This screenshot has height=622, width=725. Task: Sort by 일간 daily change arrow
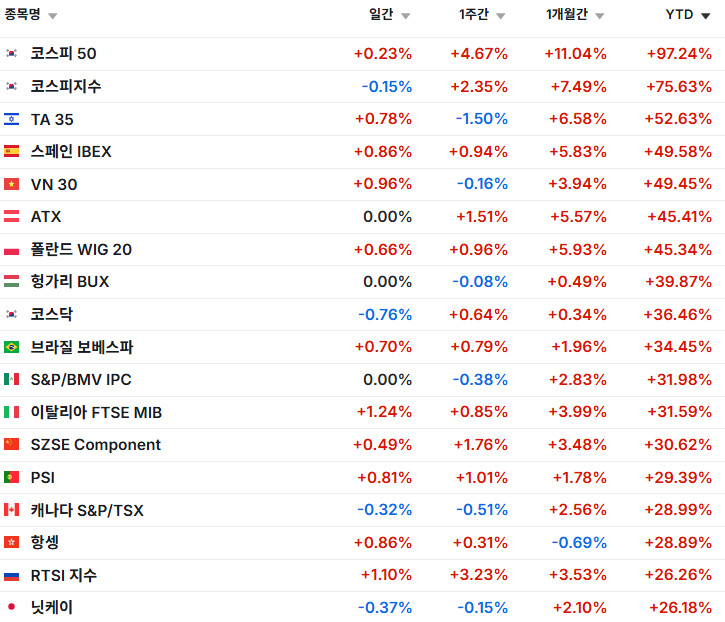pos(404,16)
